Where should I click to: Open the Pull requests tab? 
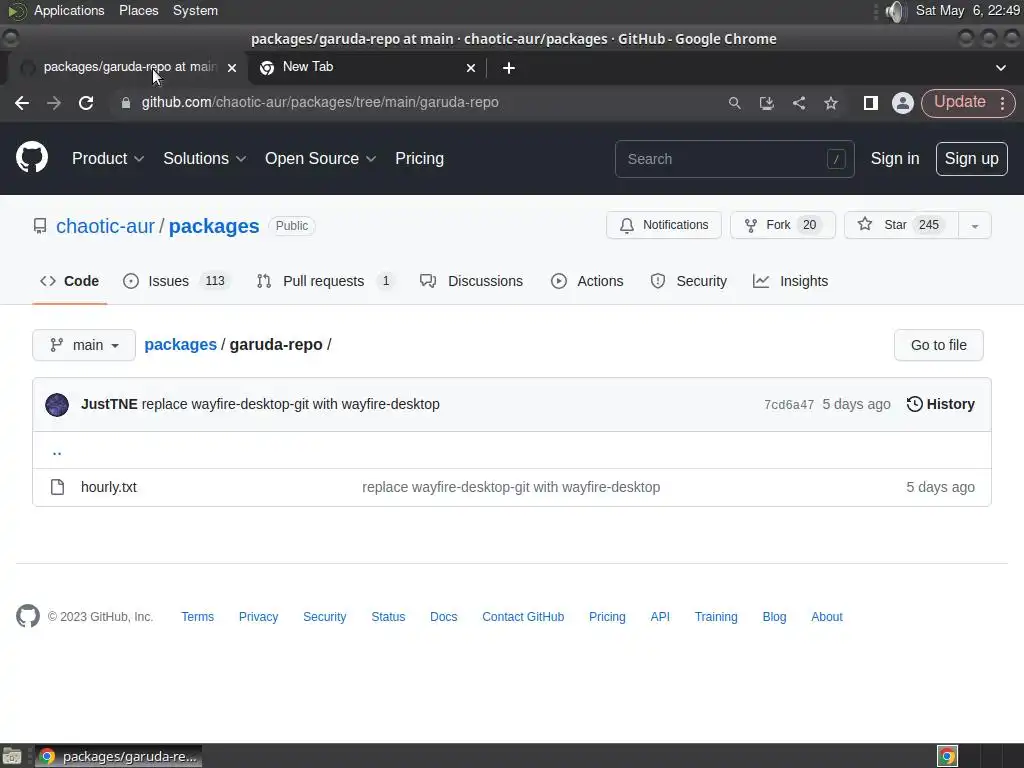[325, 281]
